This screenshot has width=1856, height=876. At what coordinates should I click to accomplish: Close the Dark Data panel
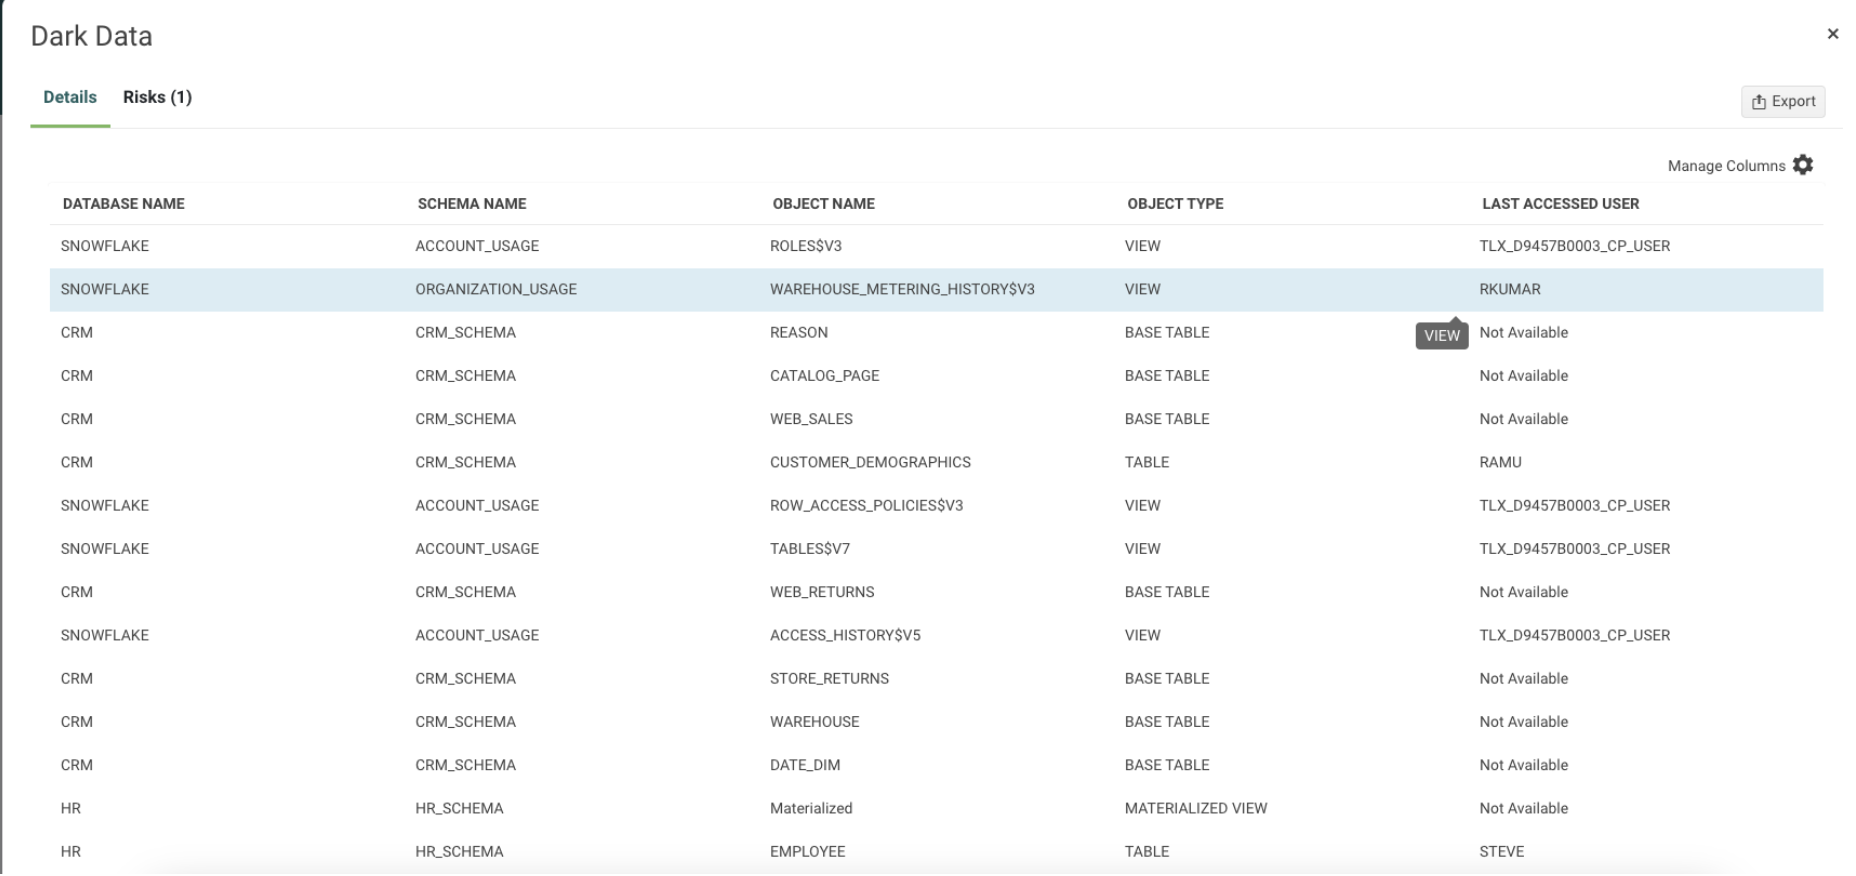1832,34
